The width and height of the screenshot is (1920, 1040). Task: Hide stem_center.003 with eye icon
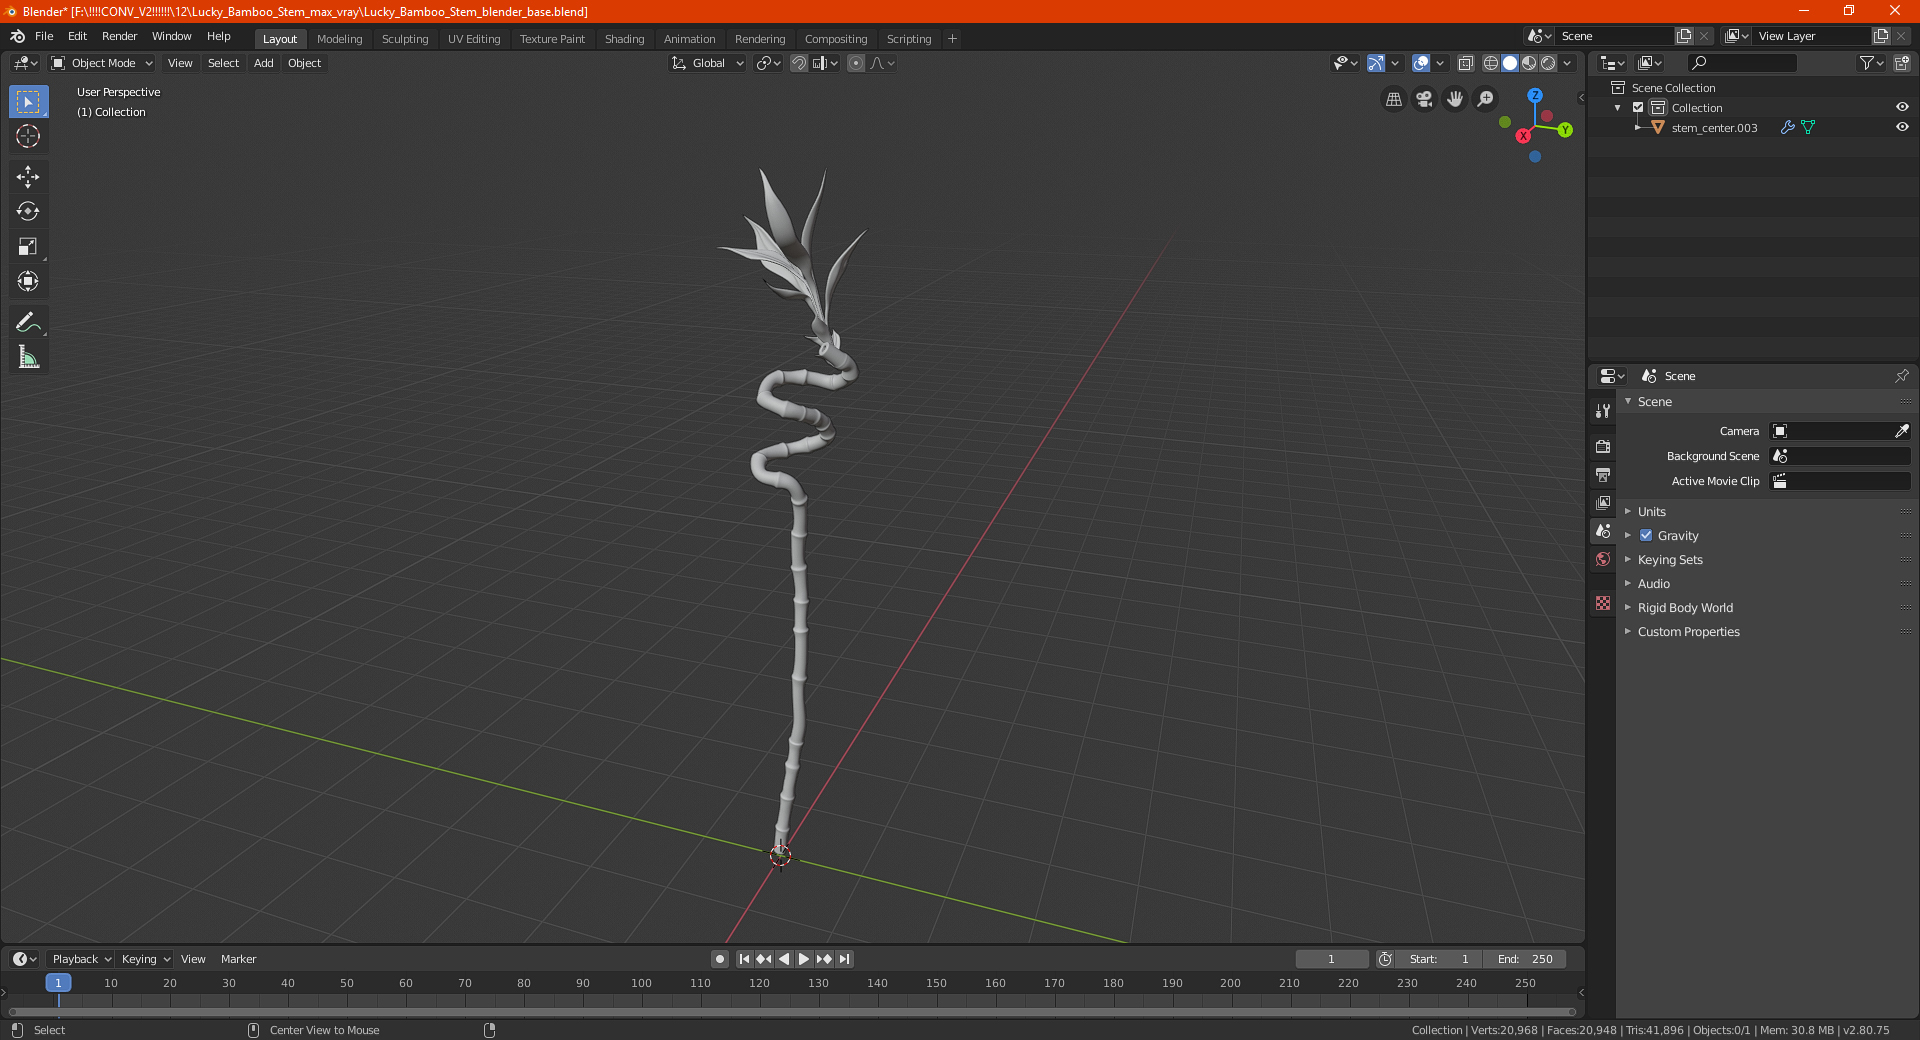point(1902,127)
